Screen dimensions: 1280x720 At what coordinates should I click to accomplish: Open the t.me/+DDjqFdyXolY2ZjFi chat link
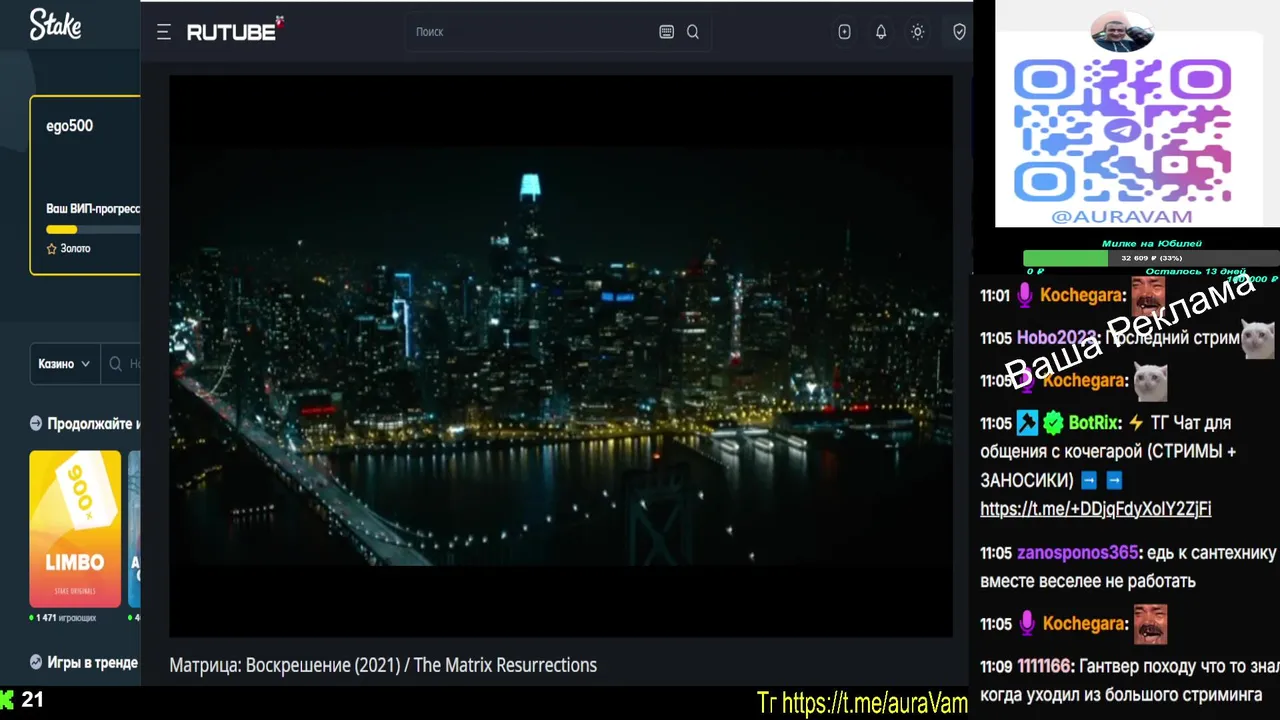[x=1095, y=509]
